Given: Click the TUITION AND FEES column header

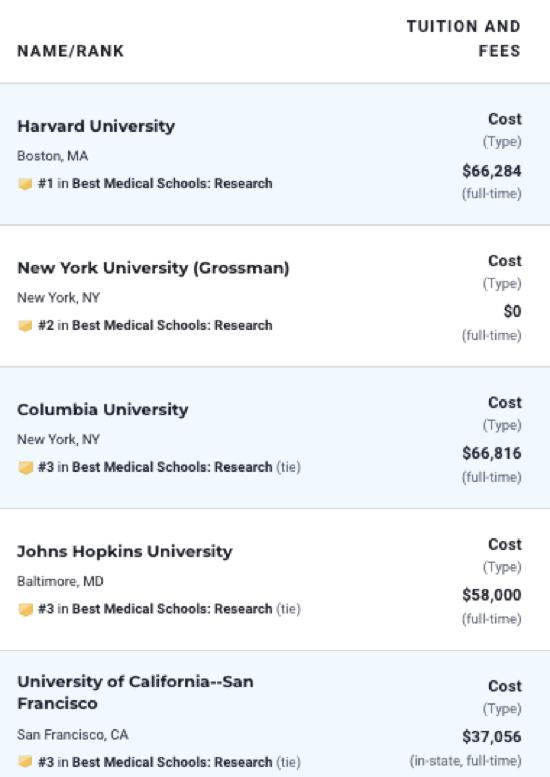Looking at the screenshot, I should (464, 39).
